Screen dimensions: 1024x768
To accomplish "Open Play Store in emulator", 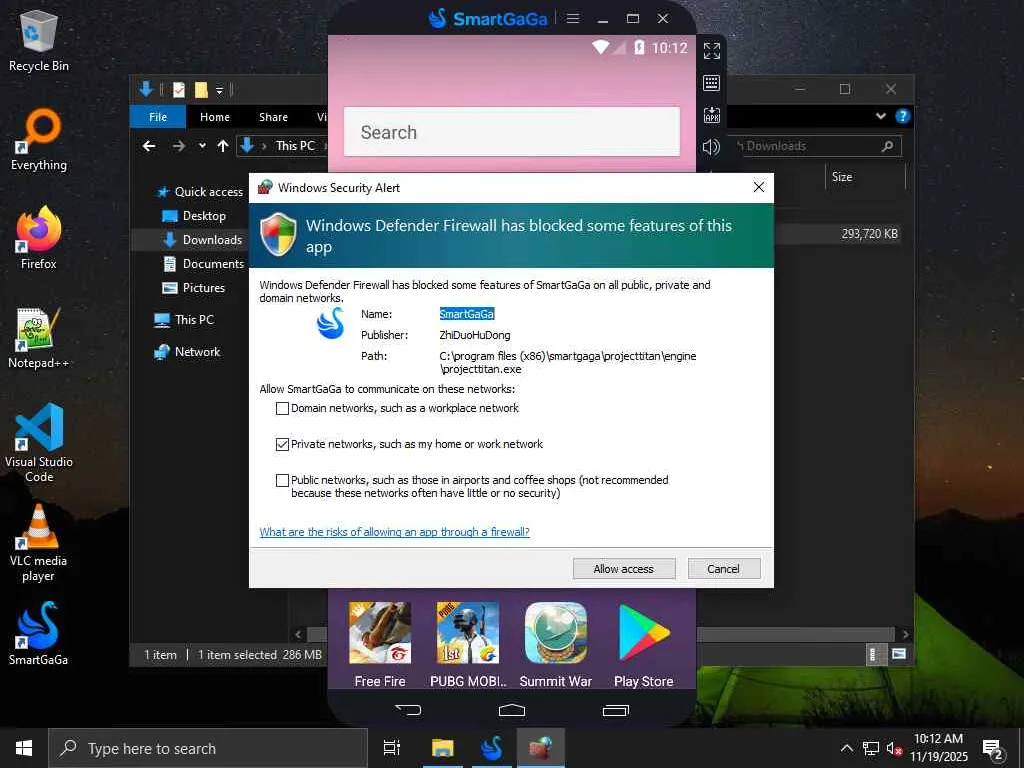I will click(644, 645).
